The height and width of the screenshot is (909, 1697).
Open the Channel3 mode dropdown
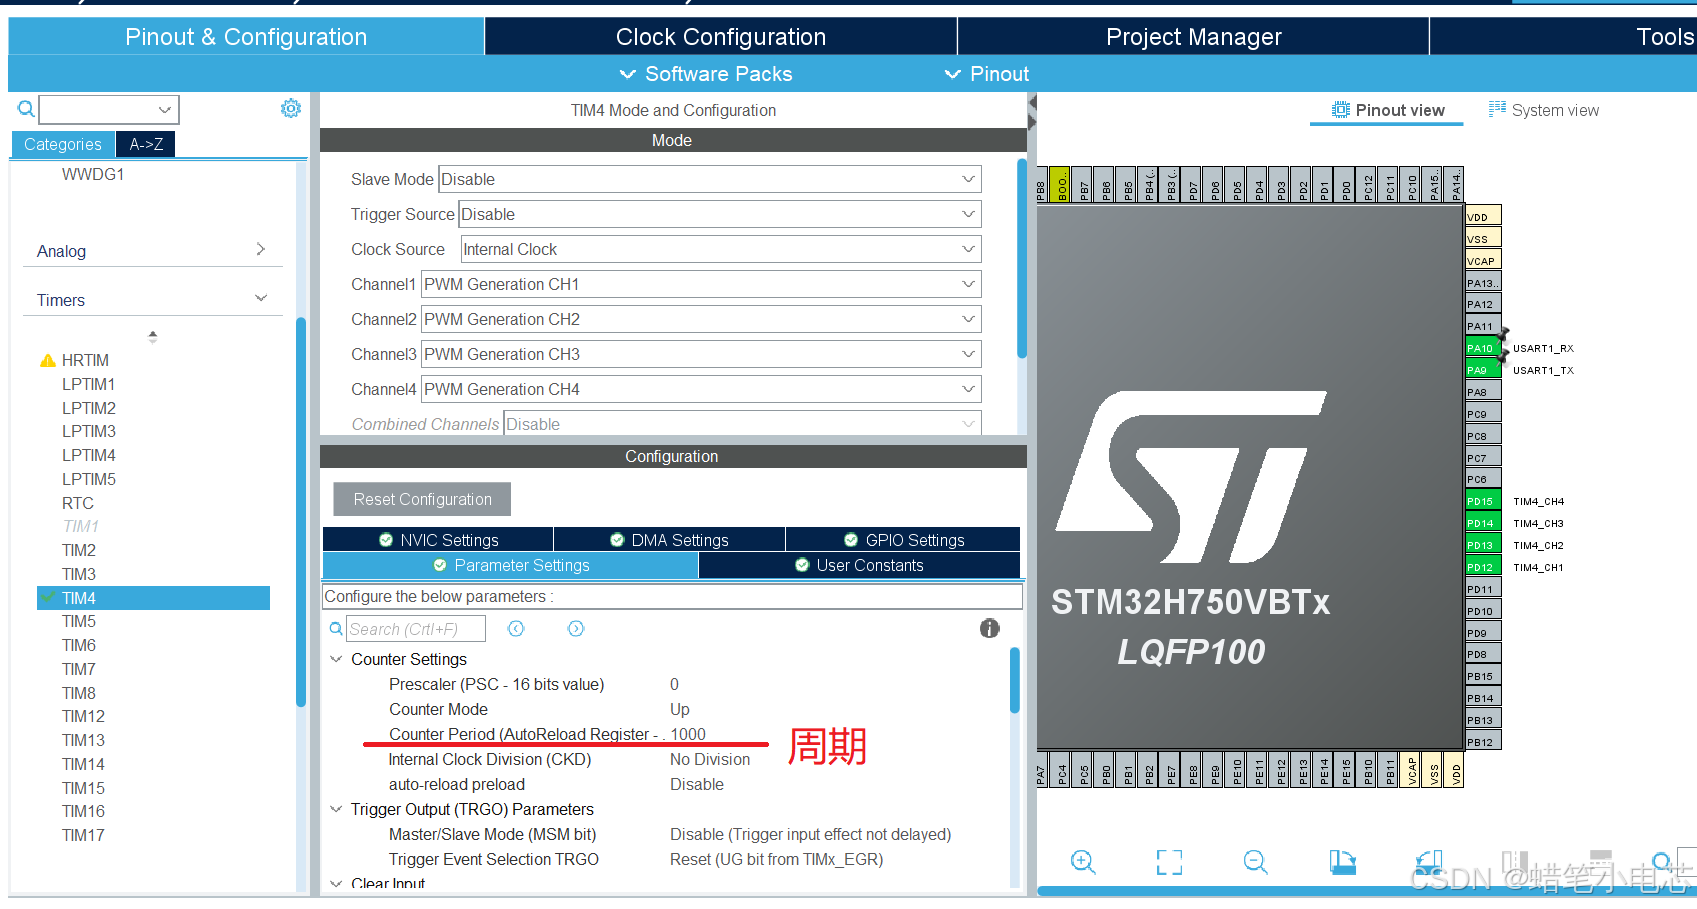click(x=701, y=354)
